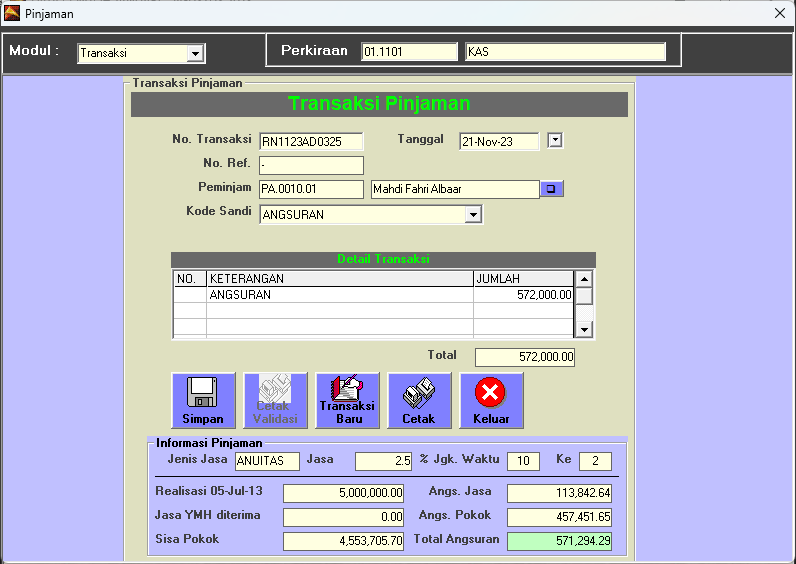Click the Simpan save button

coord(203,400)
